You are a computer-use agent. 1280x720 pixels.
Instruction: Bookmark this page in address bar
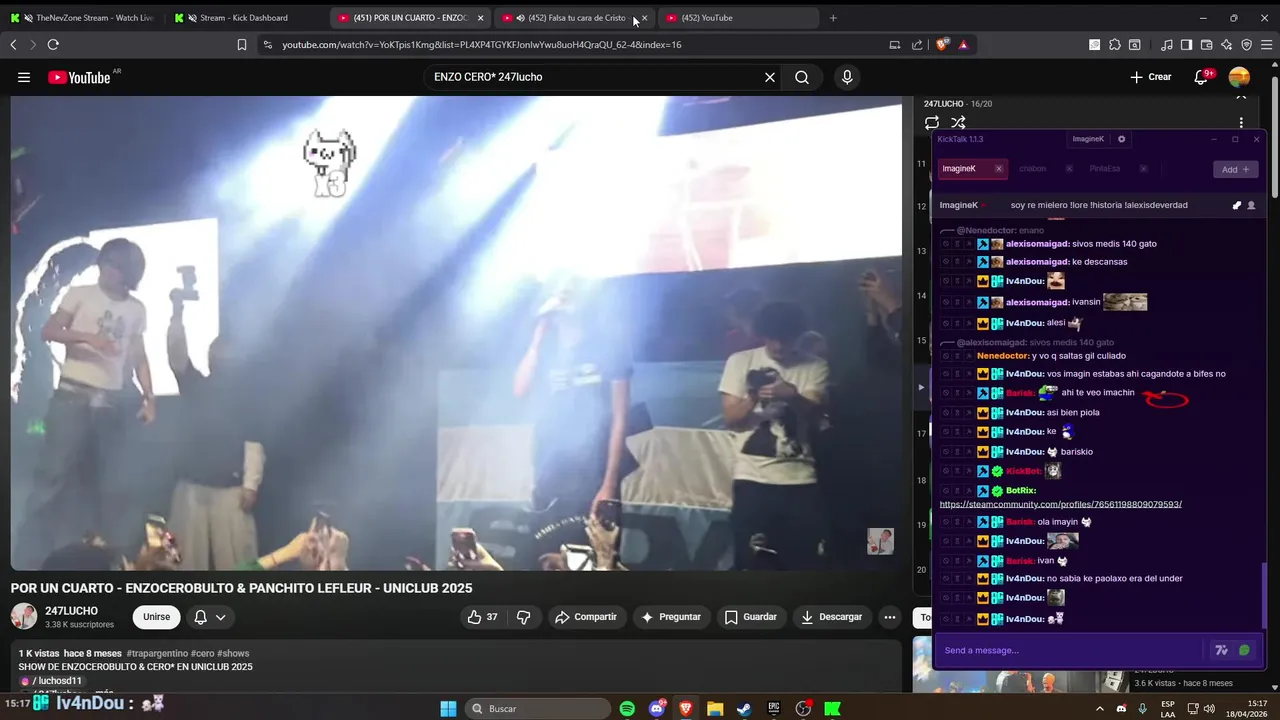coord(242,44)
